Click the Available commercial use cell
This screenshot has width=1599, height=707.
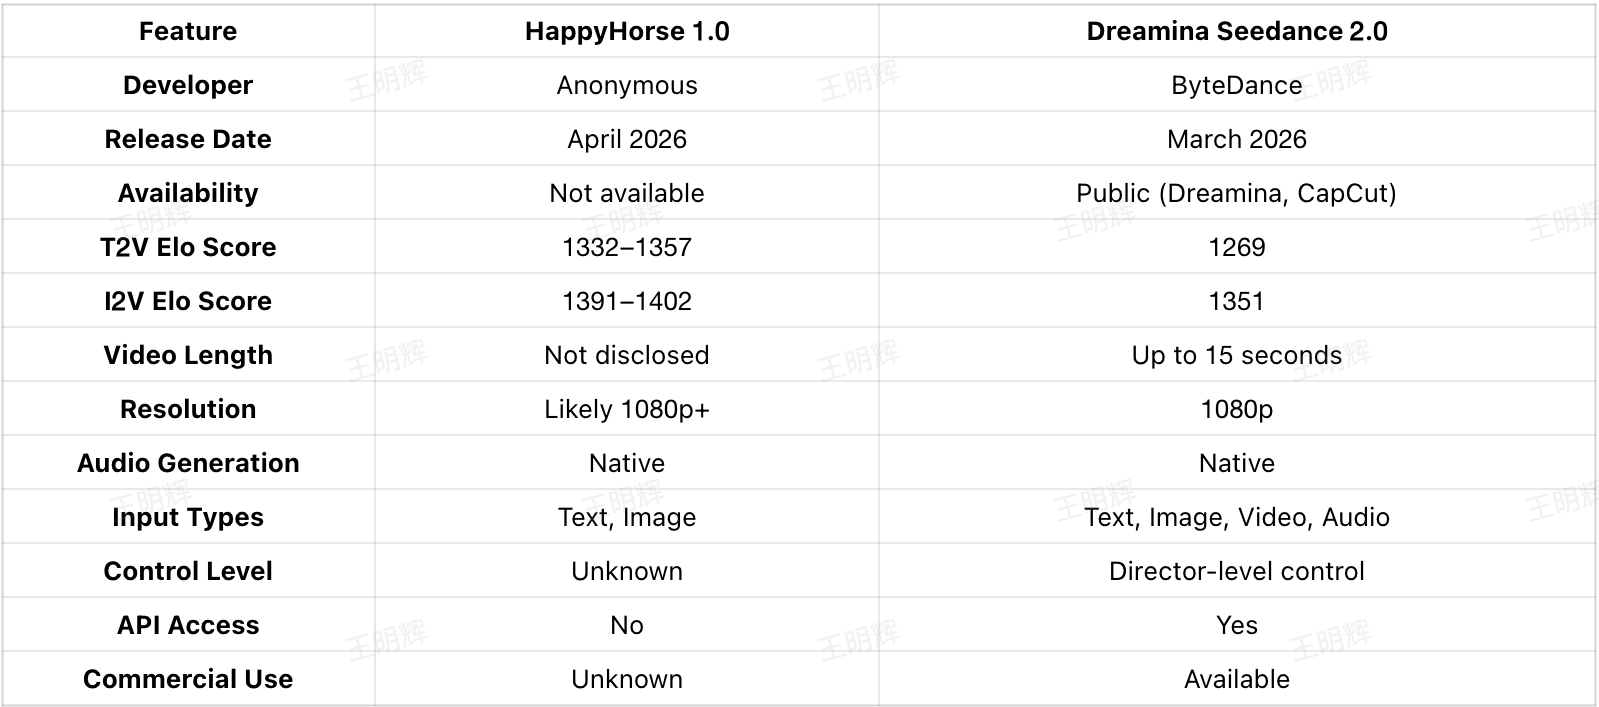1236,679
